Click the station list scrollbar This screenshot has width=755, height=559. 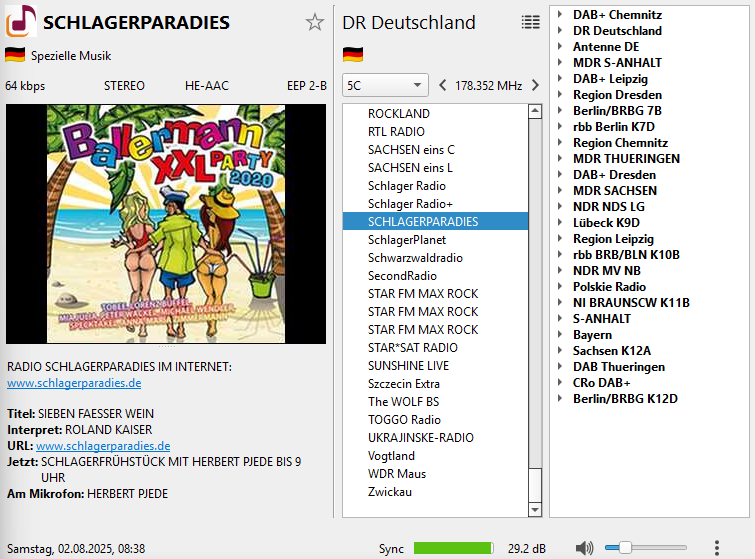point(535,300)
